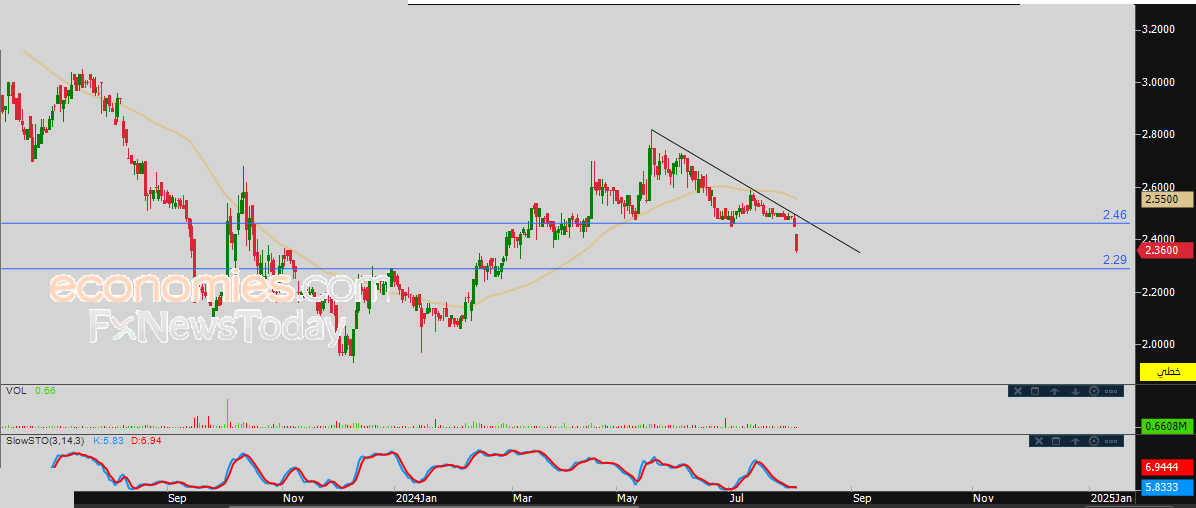Screen dimensions: 1196x508
Task: Click the Mar date label
Action: click(522, 499)
